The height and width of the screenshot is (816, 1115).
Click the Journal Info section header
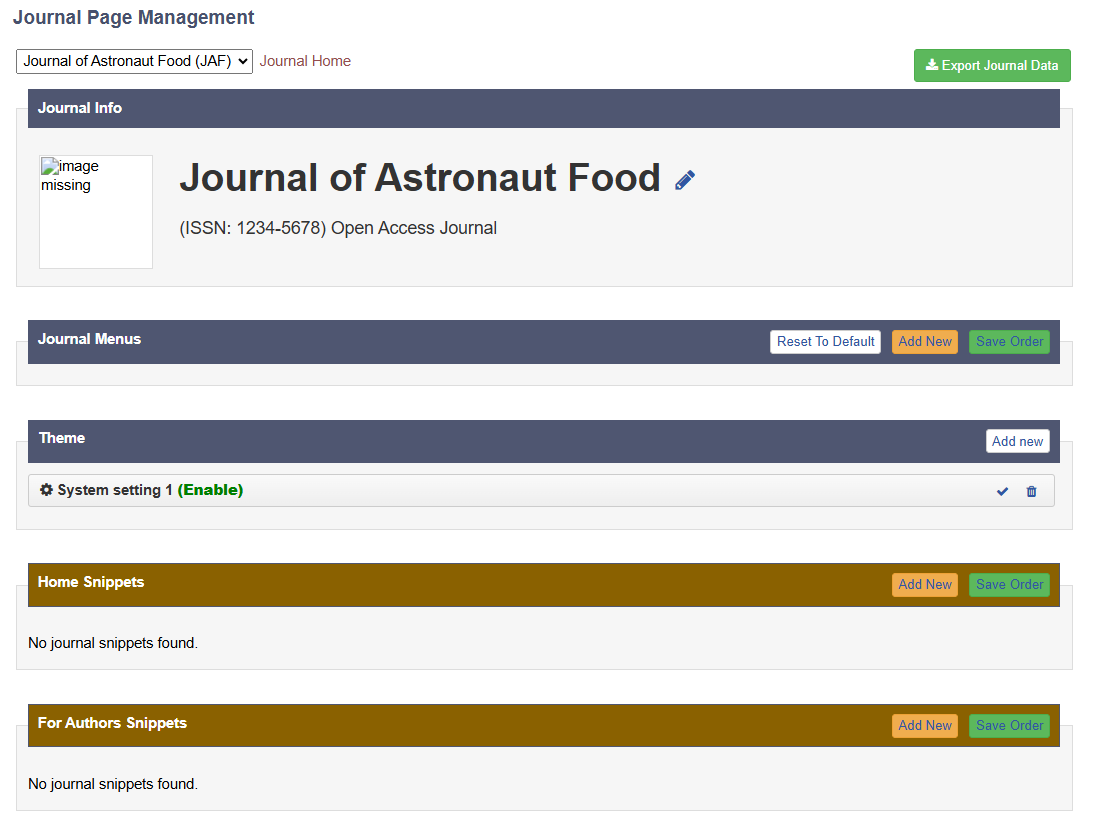coord(80,108)
